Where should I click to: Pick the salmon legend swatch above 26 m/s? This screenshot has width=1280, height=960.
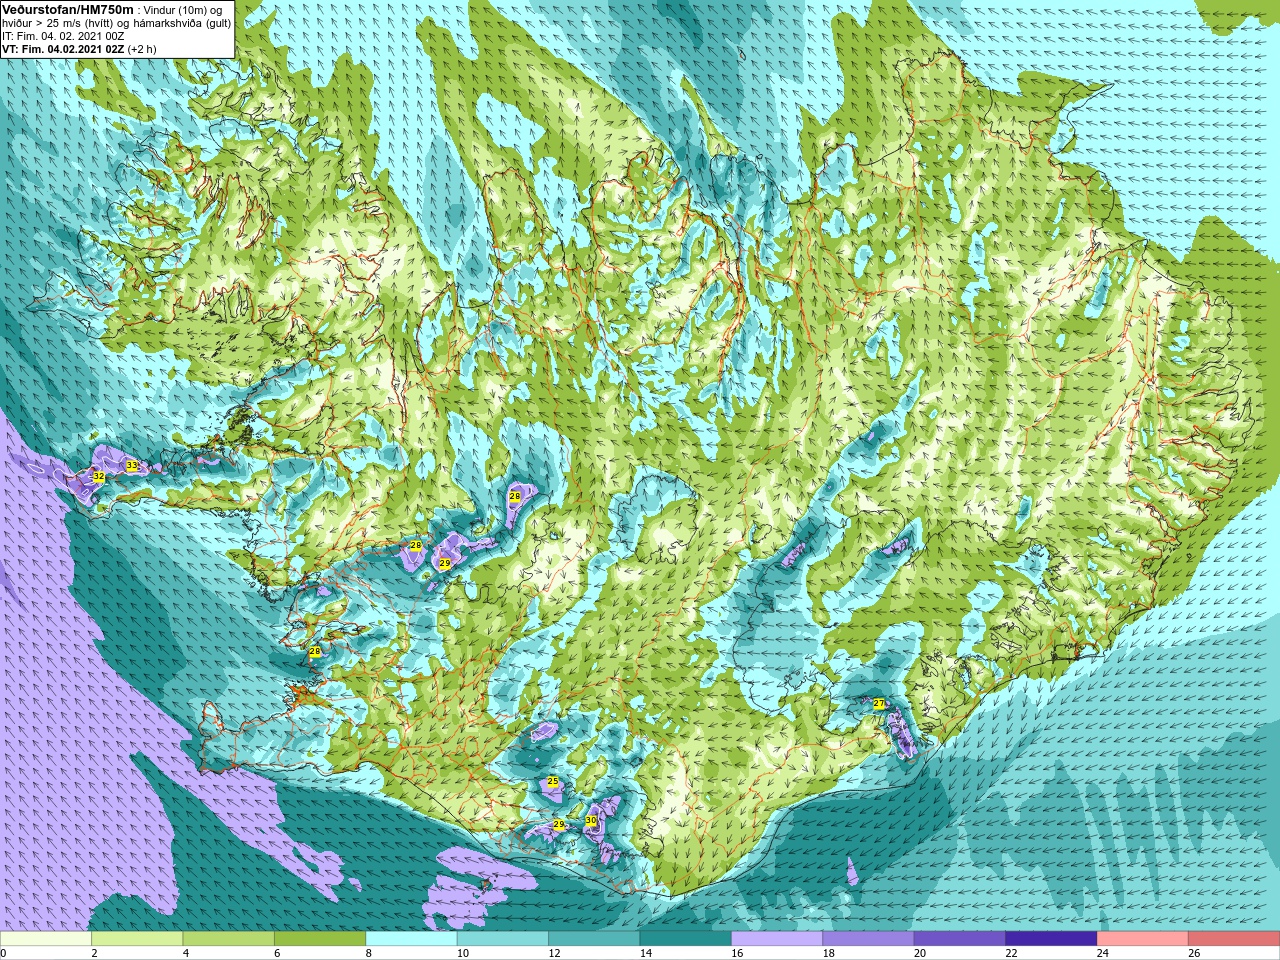[x=1233, y=939]
